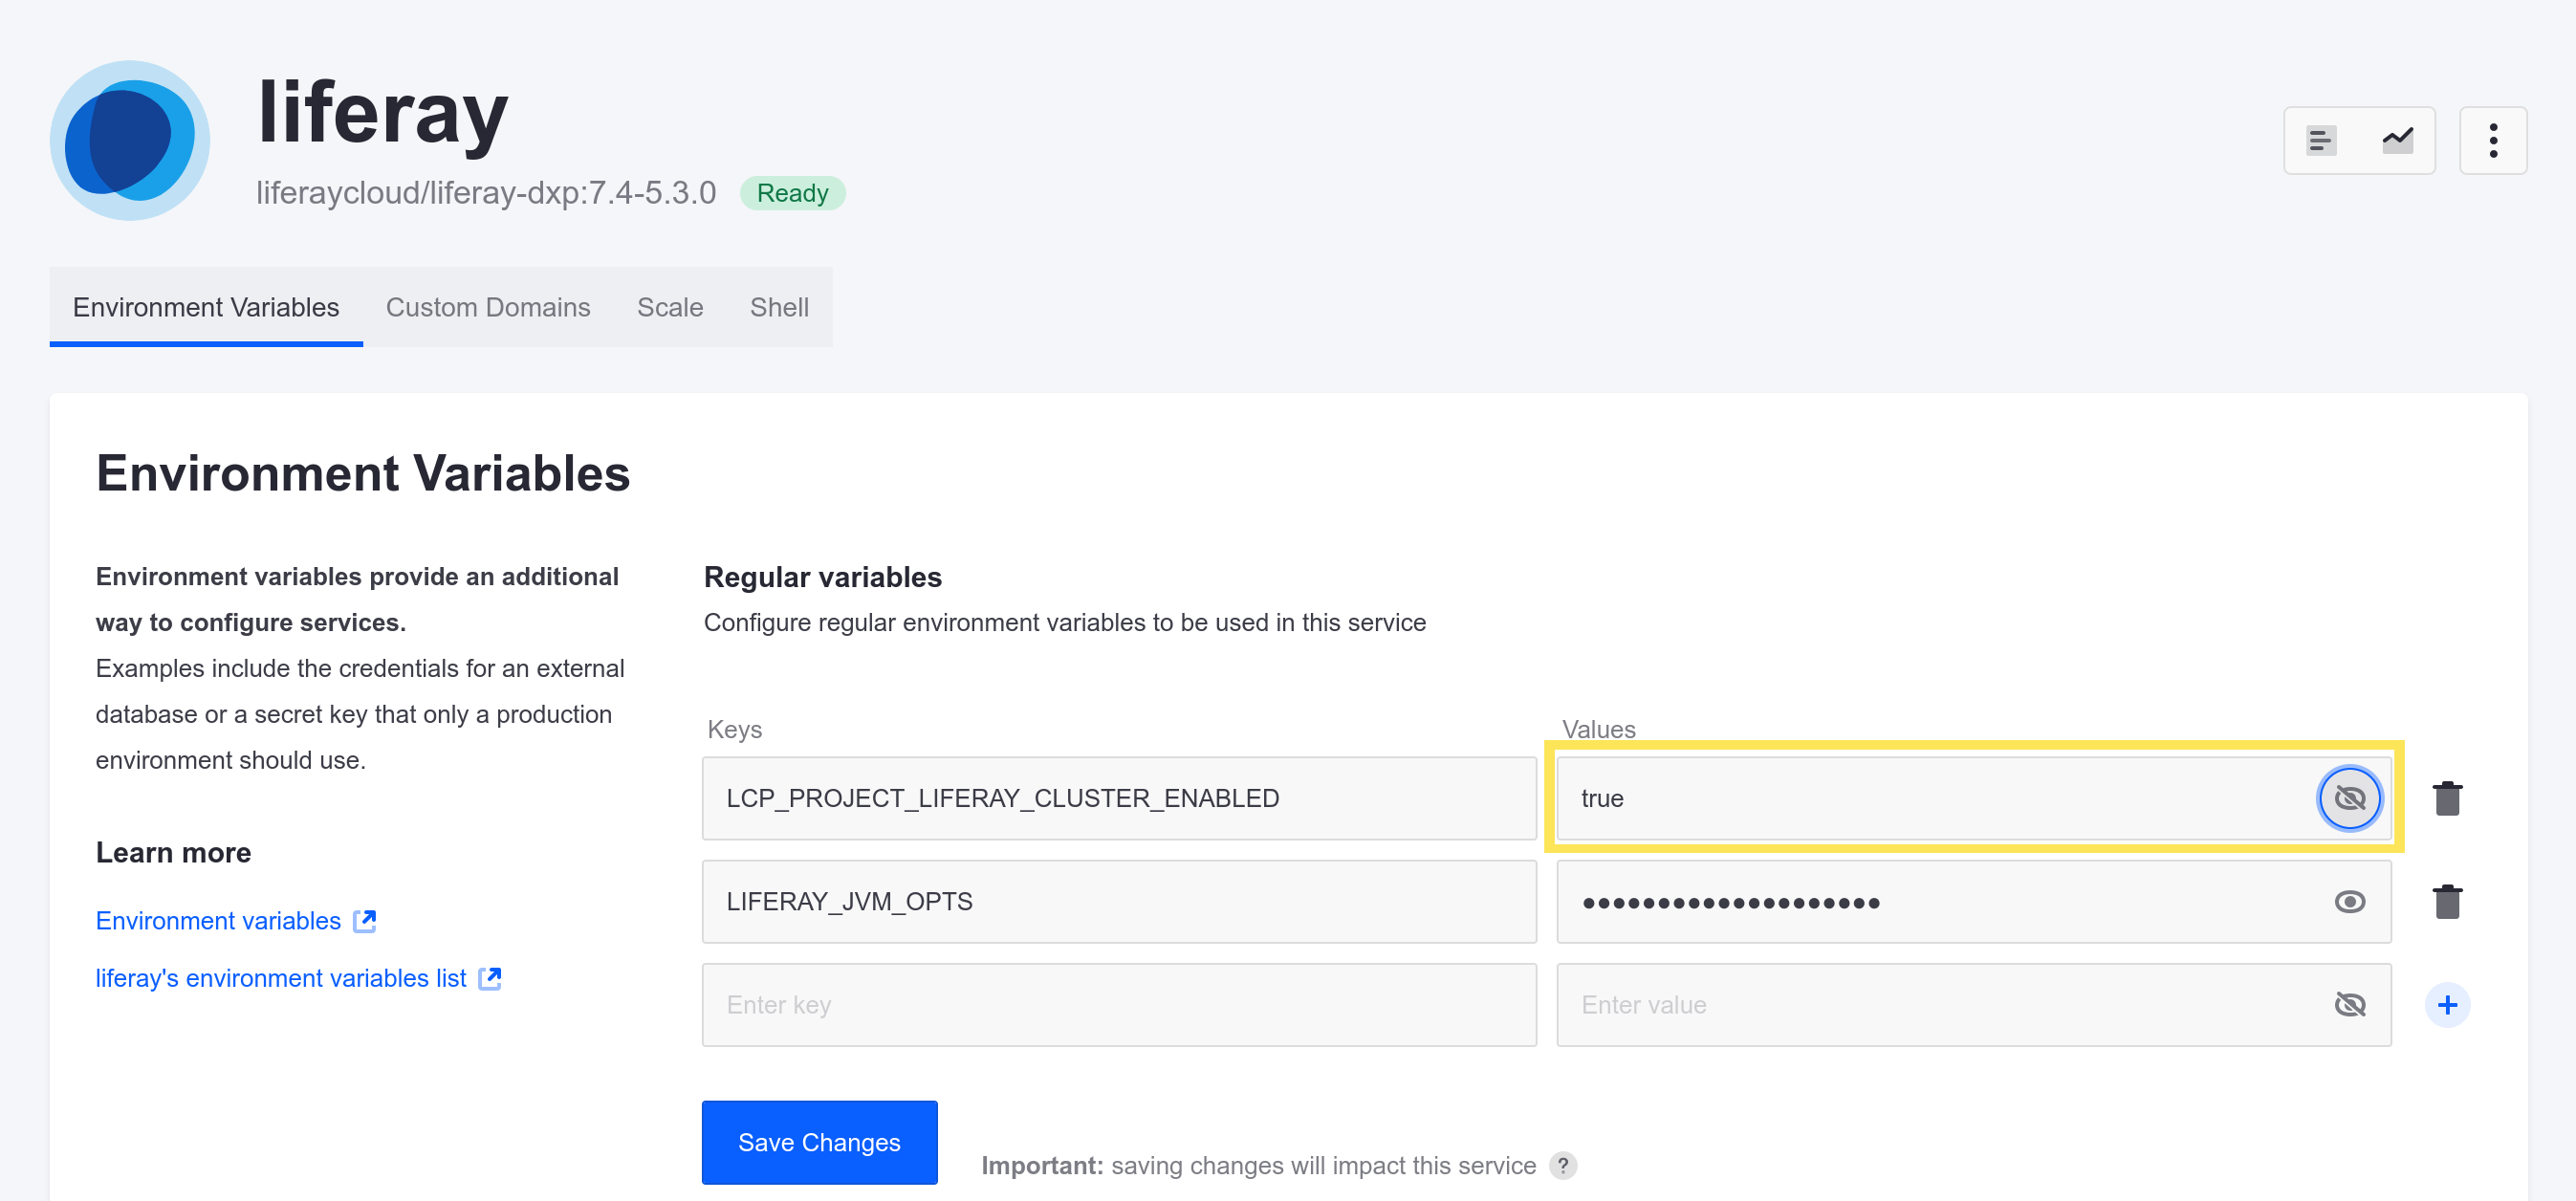Show the hidden LIFERAY_JVM_OPTS value

2349,902
